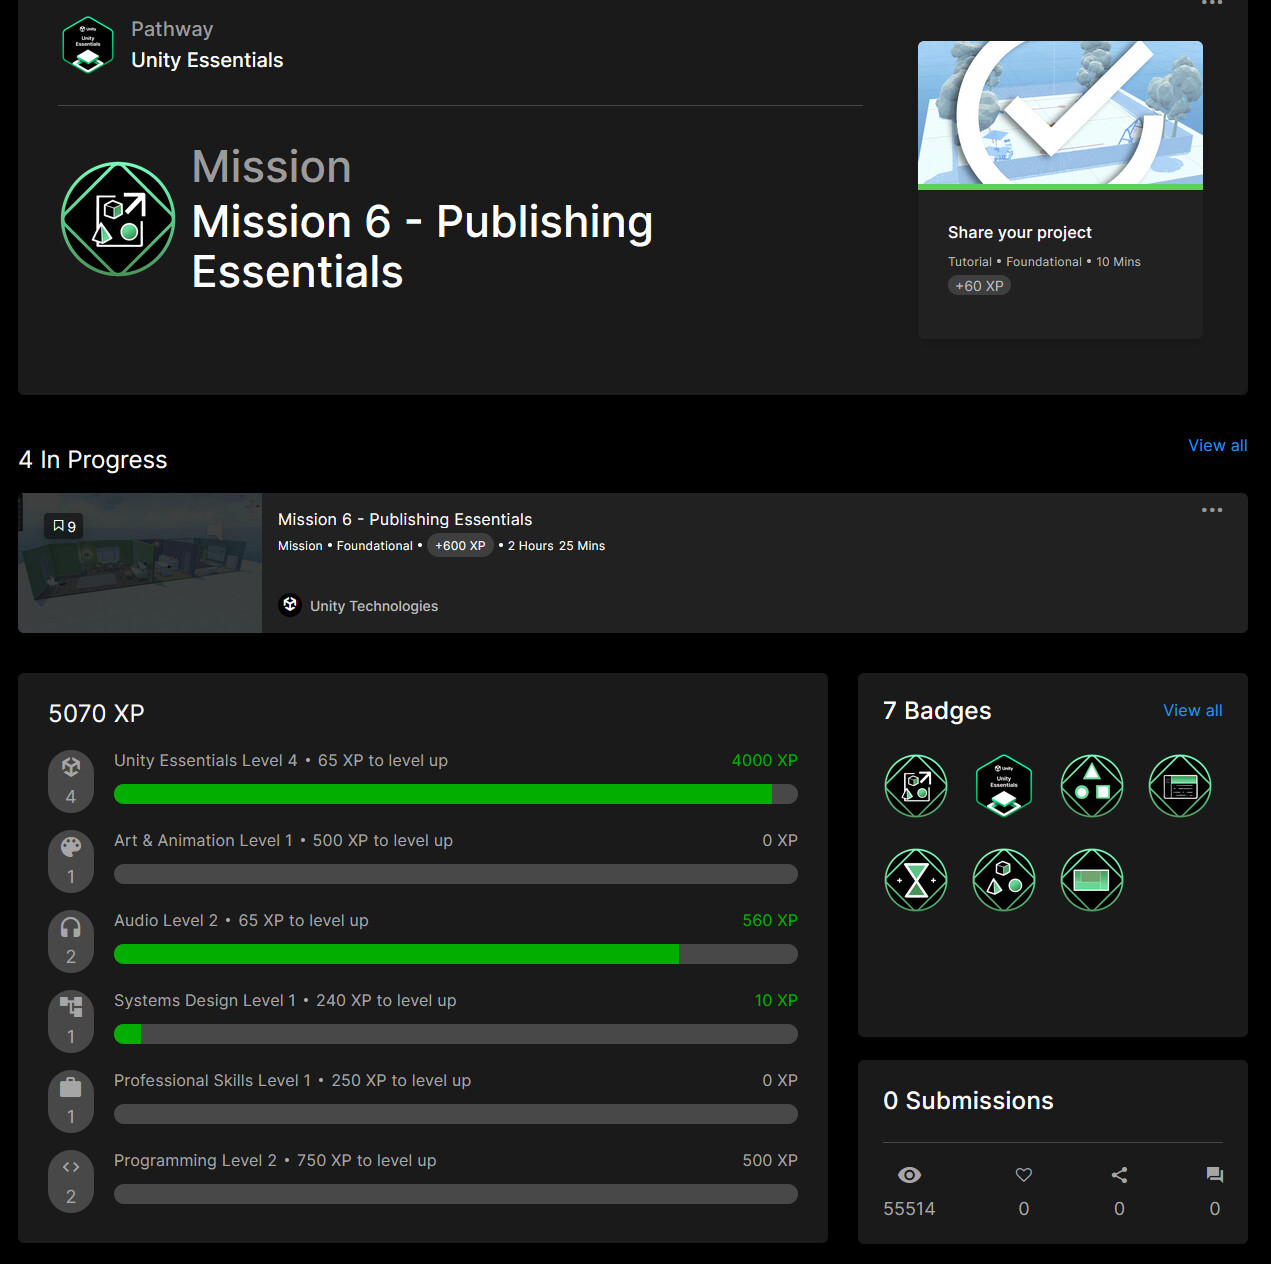Click the Systems Design progress bar
Image resolution: width=1271 pixels, height=1264 pixels.
point(456,1034)
